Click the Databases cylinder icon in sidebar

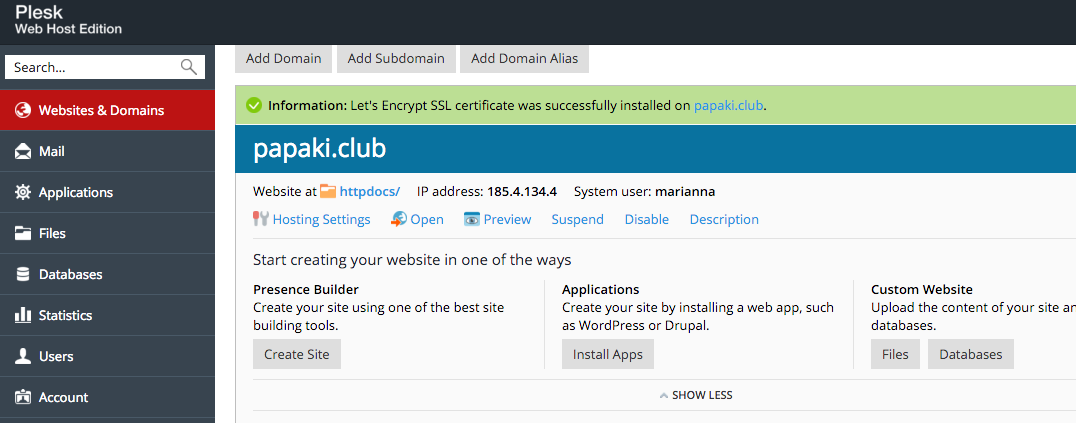[x=23, y=274]
